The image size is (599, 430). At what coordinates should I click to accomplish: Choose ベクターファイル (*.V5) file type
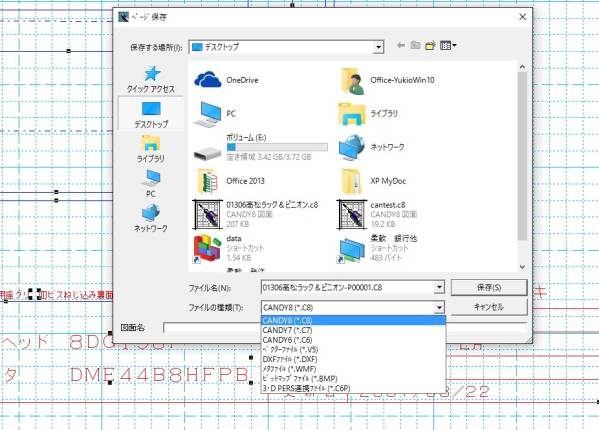353,349
